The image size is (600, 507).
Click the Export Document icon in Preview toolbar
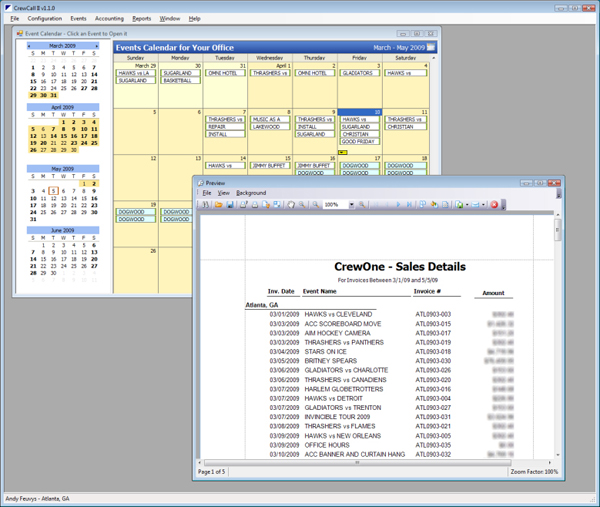click(x=459, y=205)
